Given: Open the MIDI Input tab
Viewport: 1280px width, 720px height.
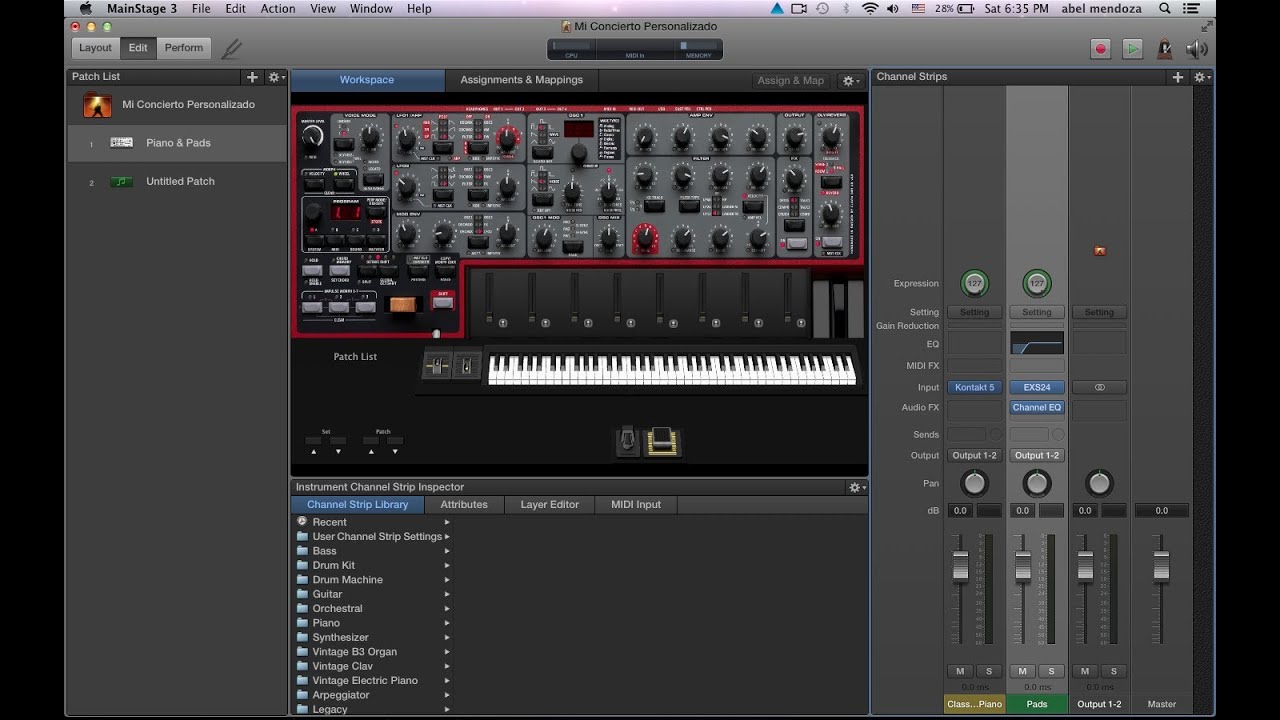Looking at the screenshot, I should click(x=636, y=505).
